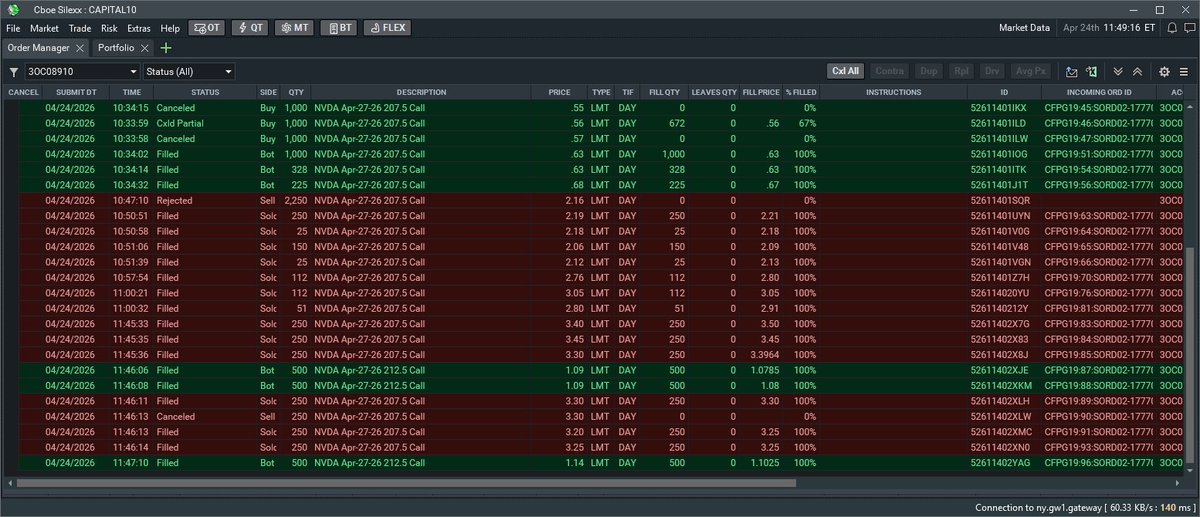Click fill price 3.3964 cell
This screenshot has height=517, width=1200.
762,355
